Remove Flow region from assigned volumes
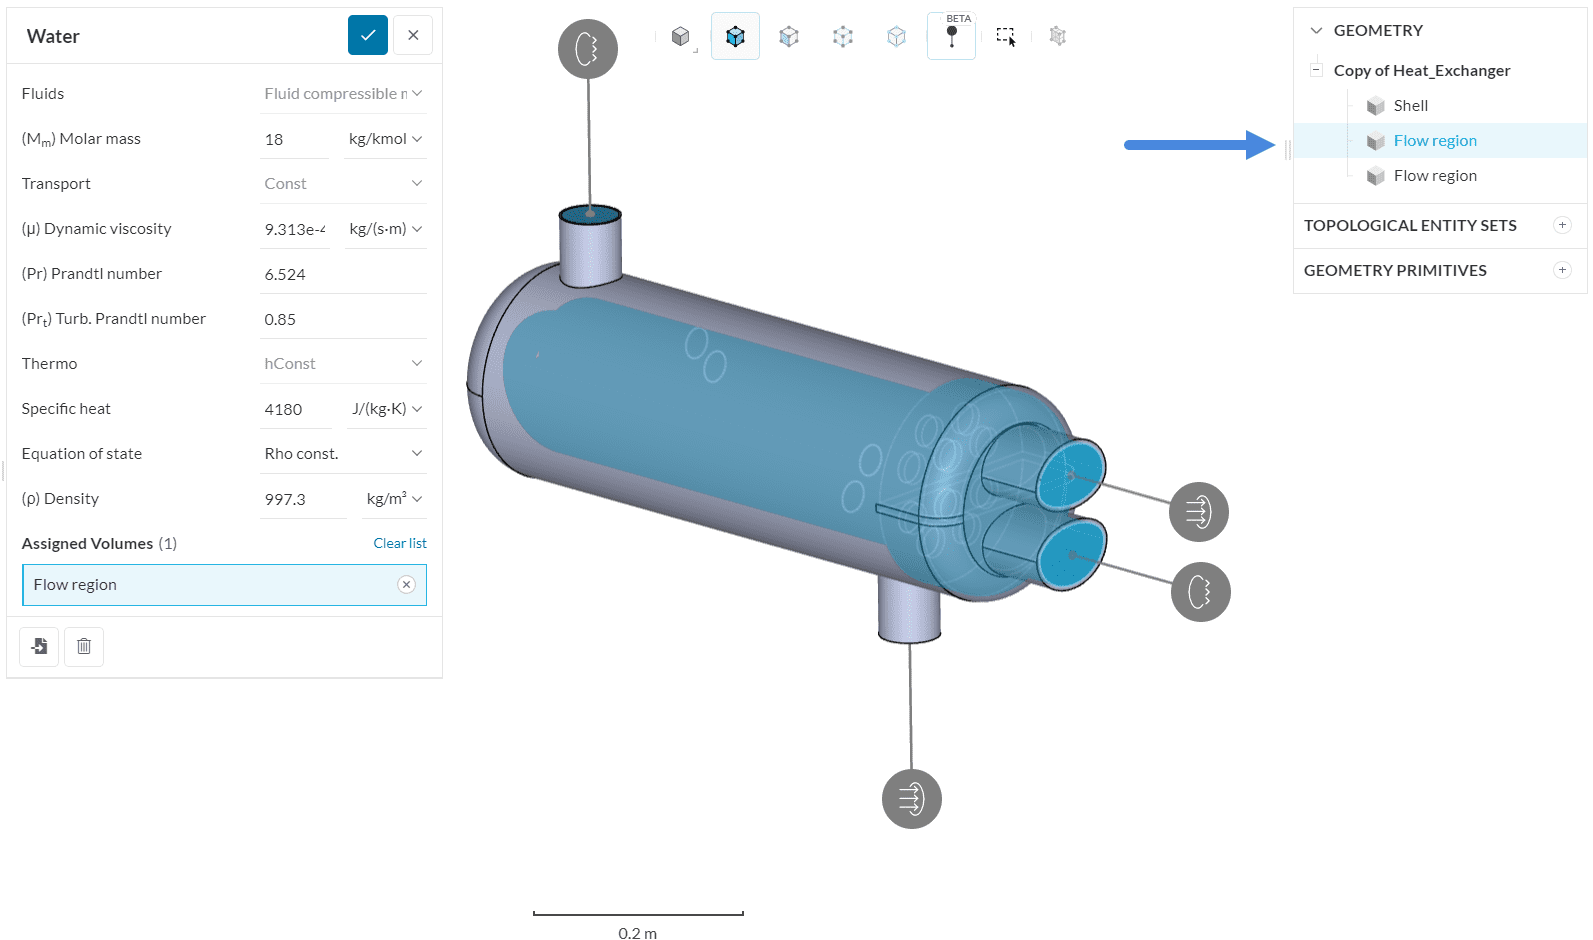 [x=406, y=585]
